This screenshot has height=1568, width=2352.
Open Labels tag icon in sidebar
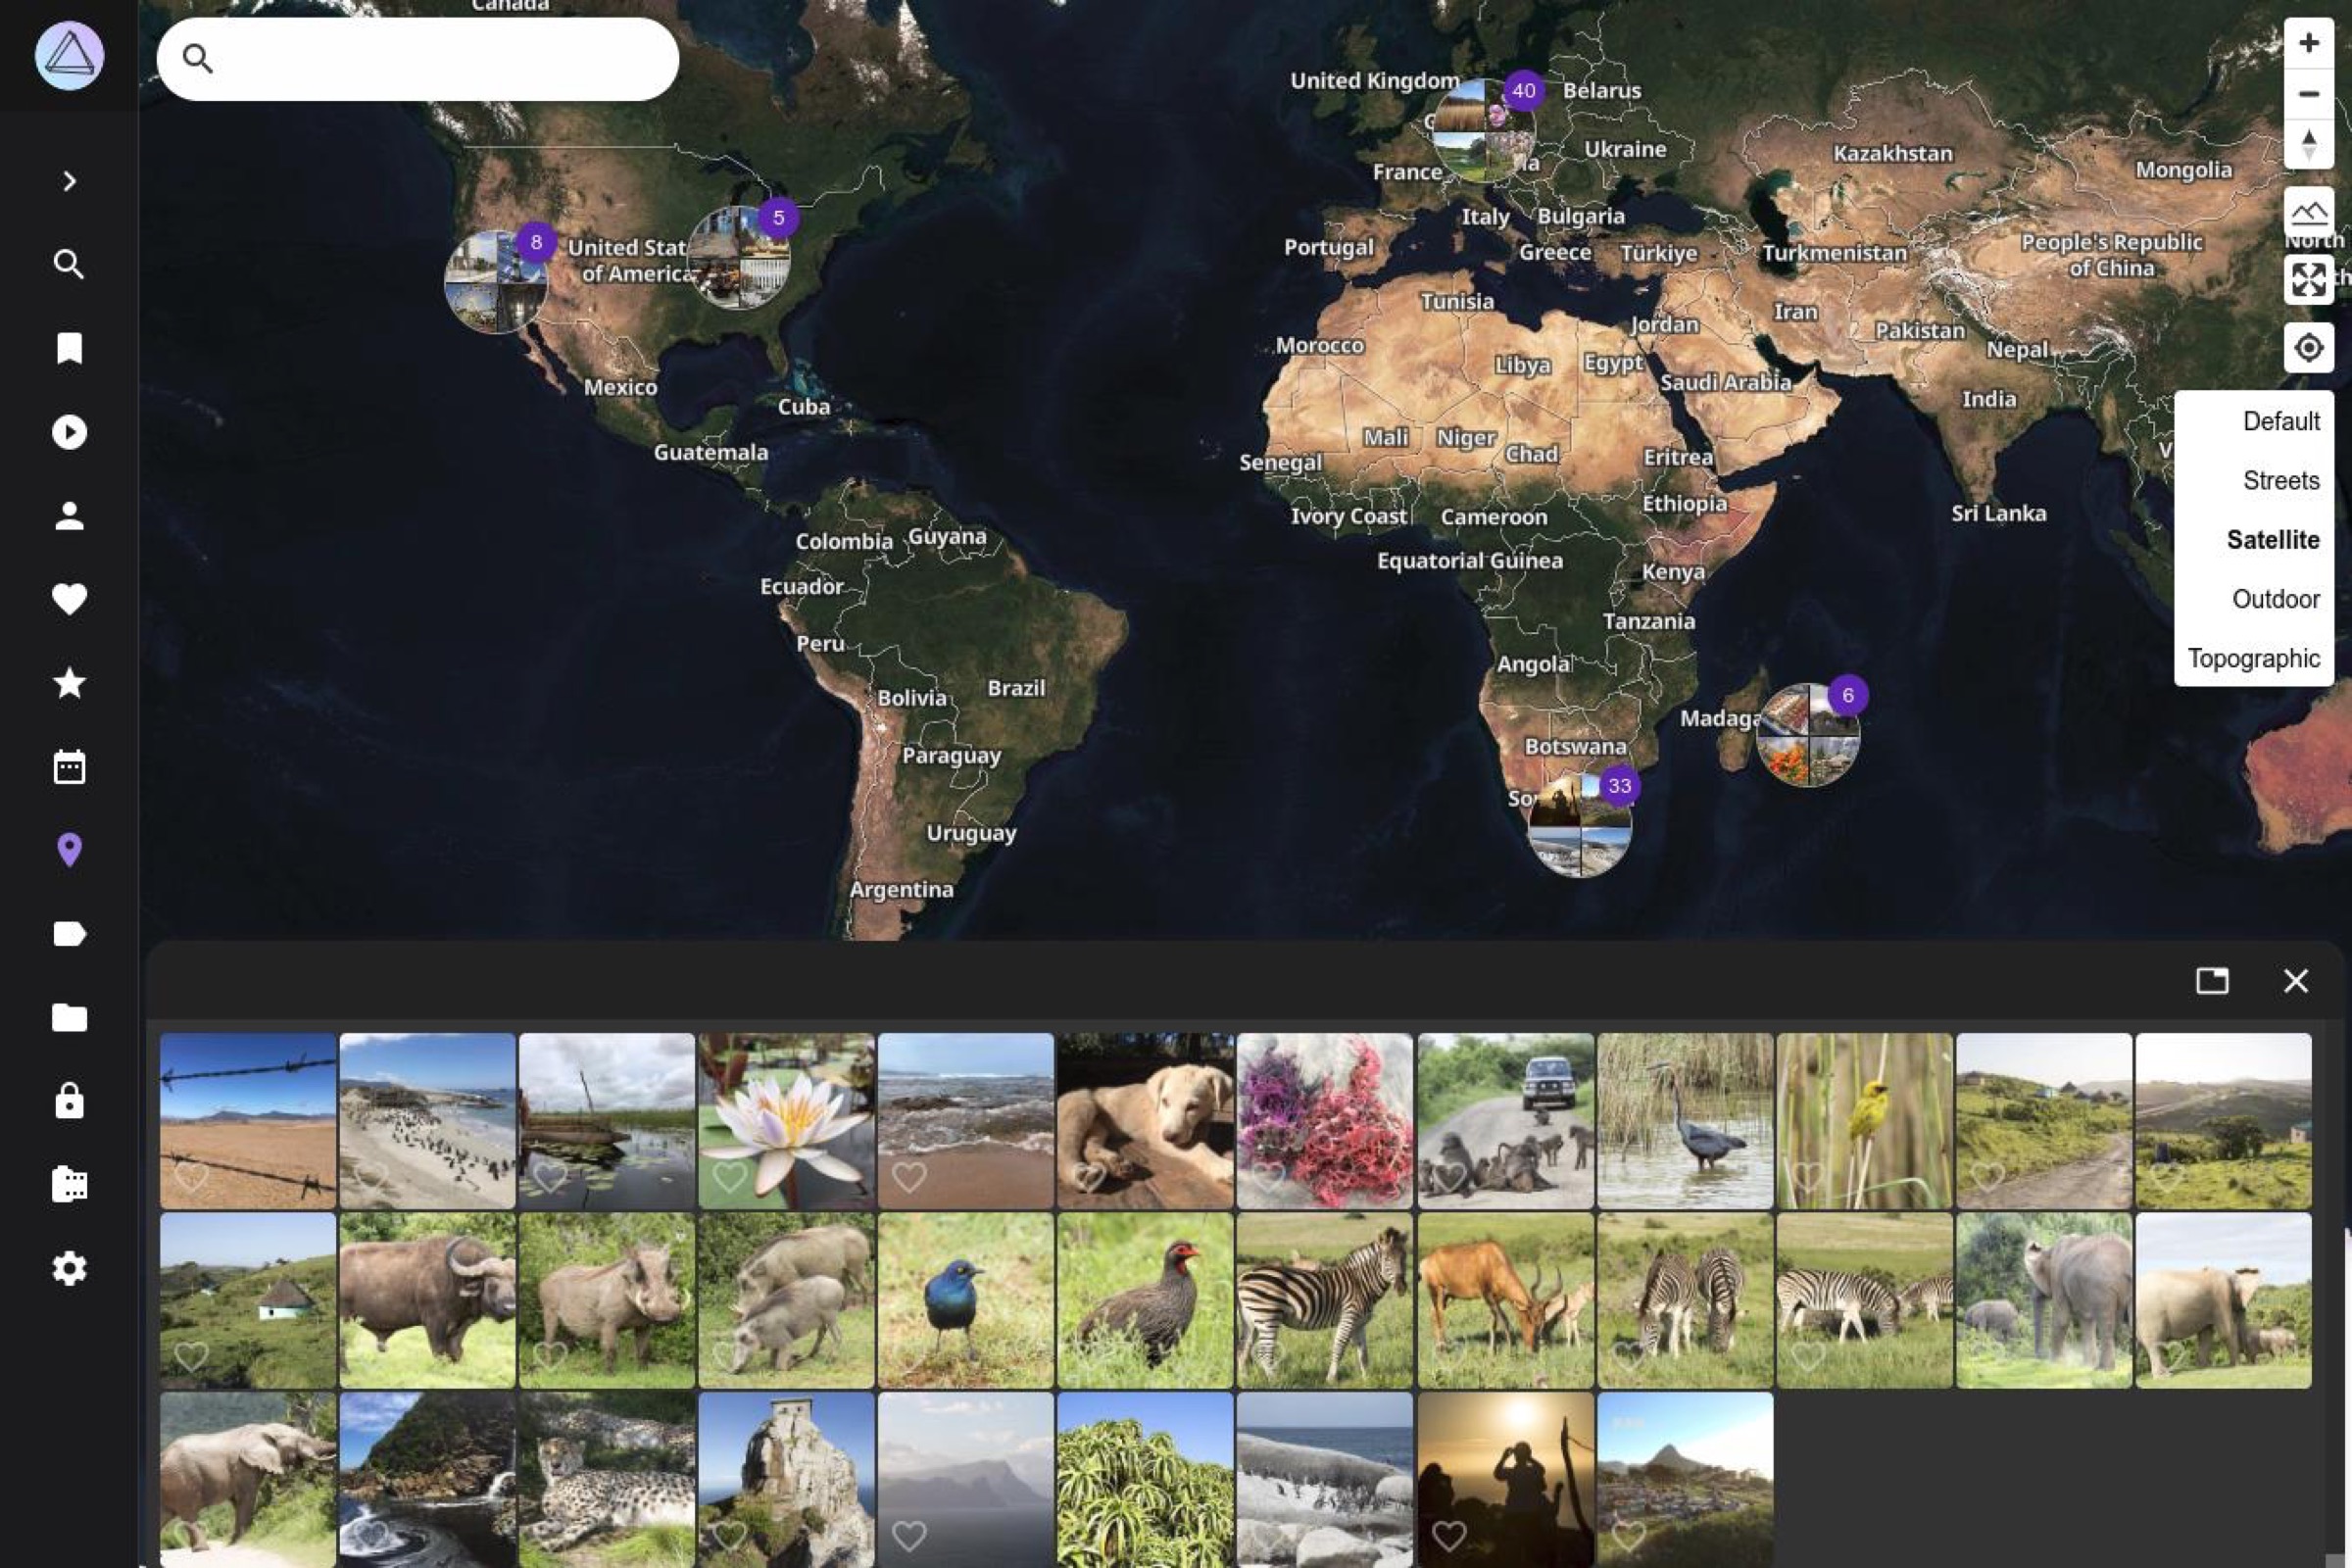69,934
